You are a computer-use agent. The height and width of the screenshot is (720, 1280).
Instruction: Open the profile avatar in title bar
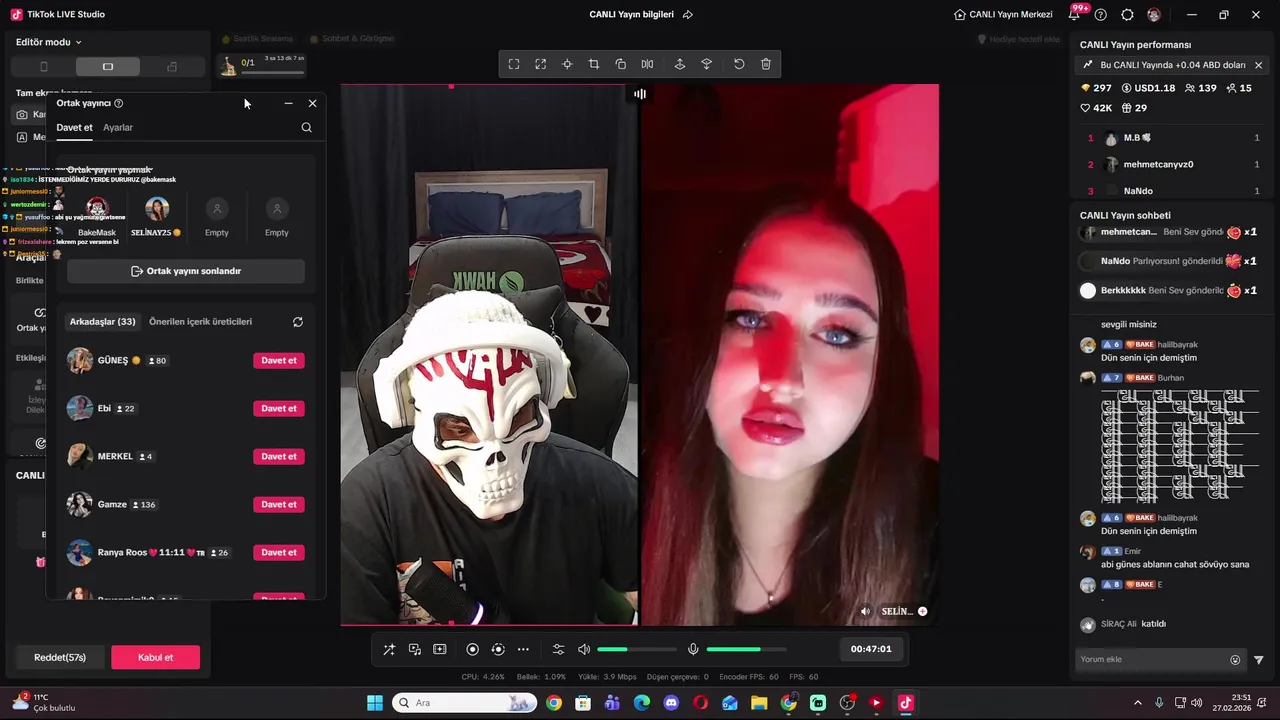[x=1154, y=15]
